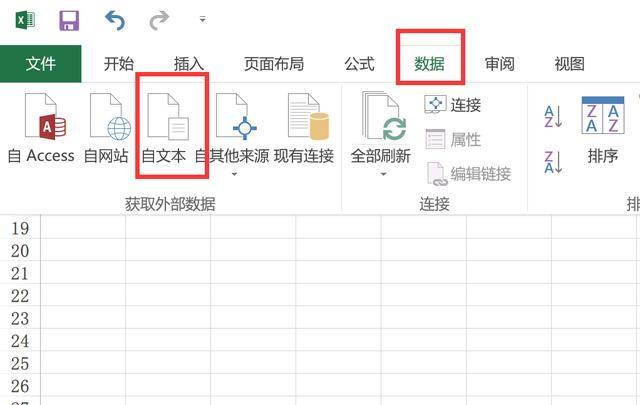The height and width of the screenshot is (405, 640).
Task: Open the 页面布局 tab
Action: point(274,64)
